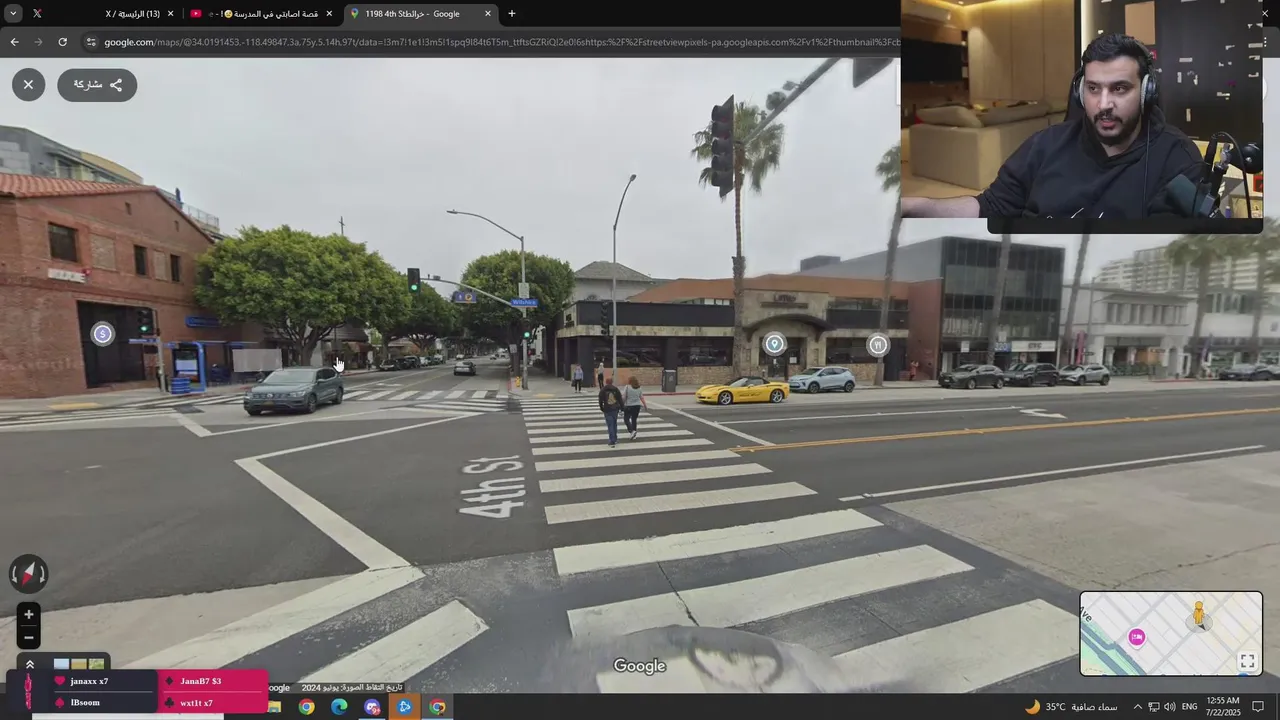Open the first photo thumbnail in the imagery strip
This screenshot has width=1280, height=720.
(61, 664)
